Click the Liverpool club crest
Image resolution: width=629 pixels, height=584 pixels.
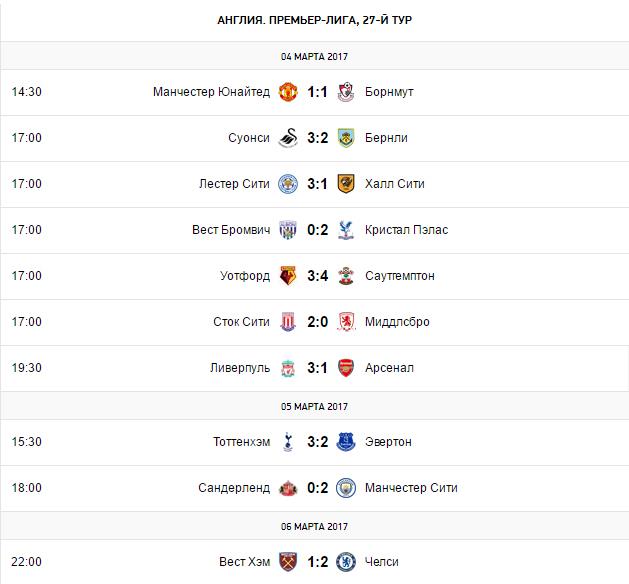click(x=288, y=368)
